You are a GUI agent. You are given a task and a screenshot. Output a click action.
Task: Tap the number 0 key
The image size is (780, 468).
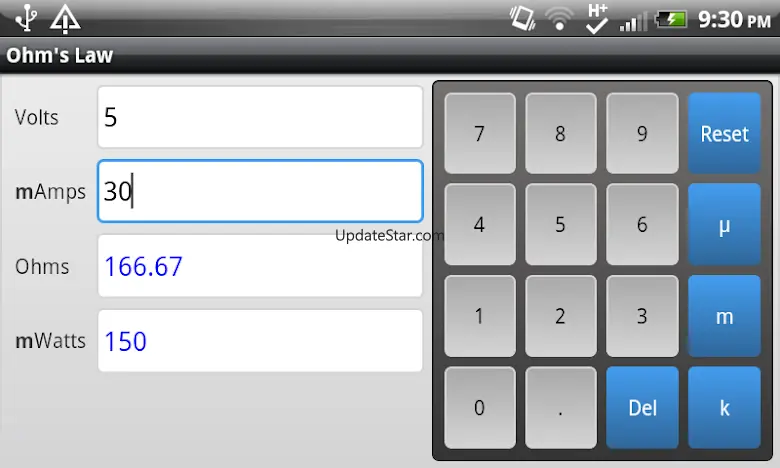point(480,407)
